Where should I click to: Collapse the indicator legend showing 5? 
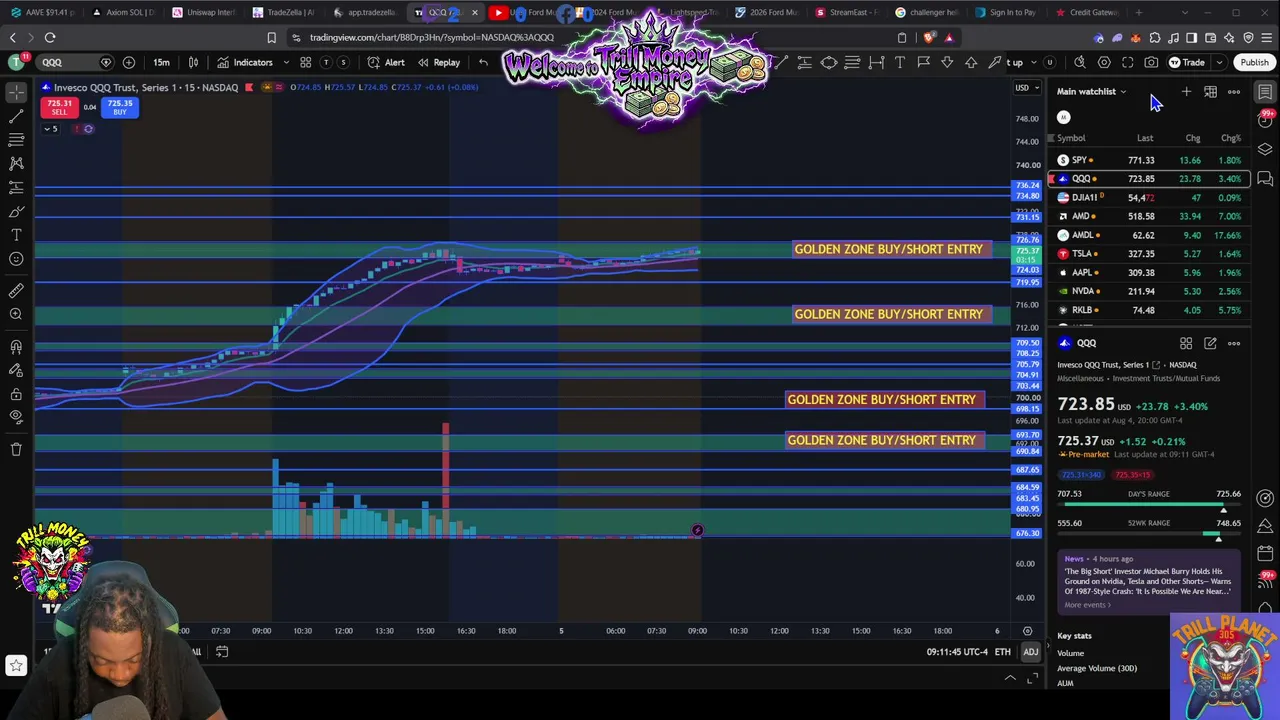[x=51, y=128]
